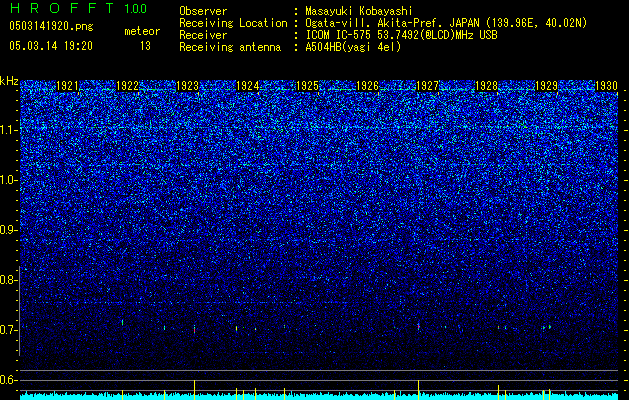Click the tall yellow power marker near 1923
The image size is (629, 400).
point(195,390)
